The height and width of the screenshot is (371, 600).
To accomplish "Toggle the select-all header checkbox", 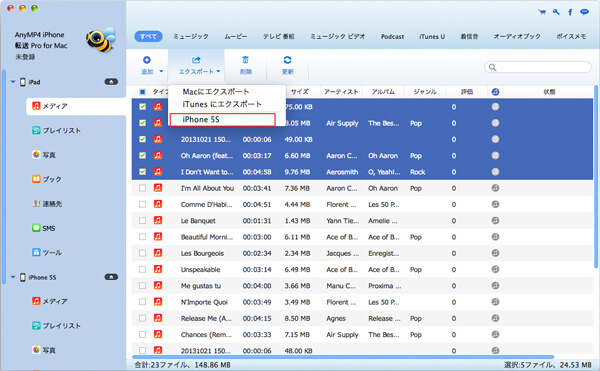I will coord(142,92).
